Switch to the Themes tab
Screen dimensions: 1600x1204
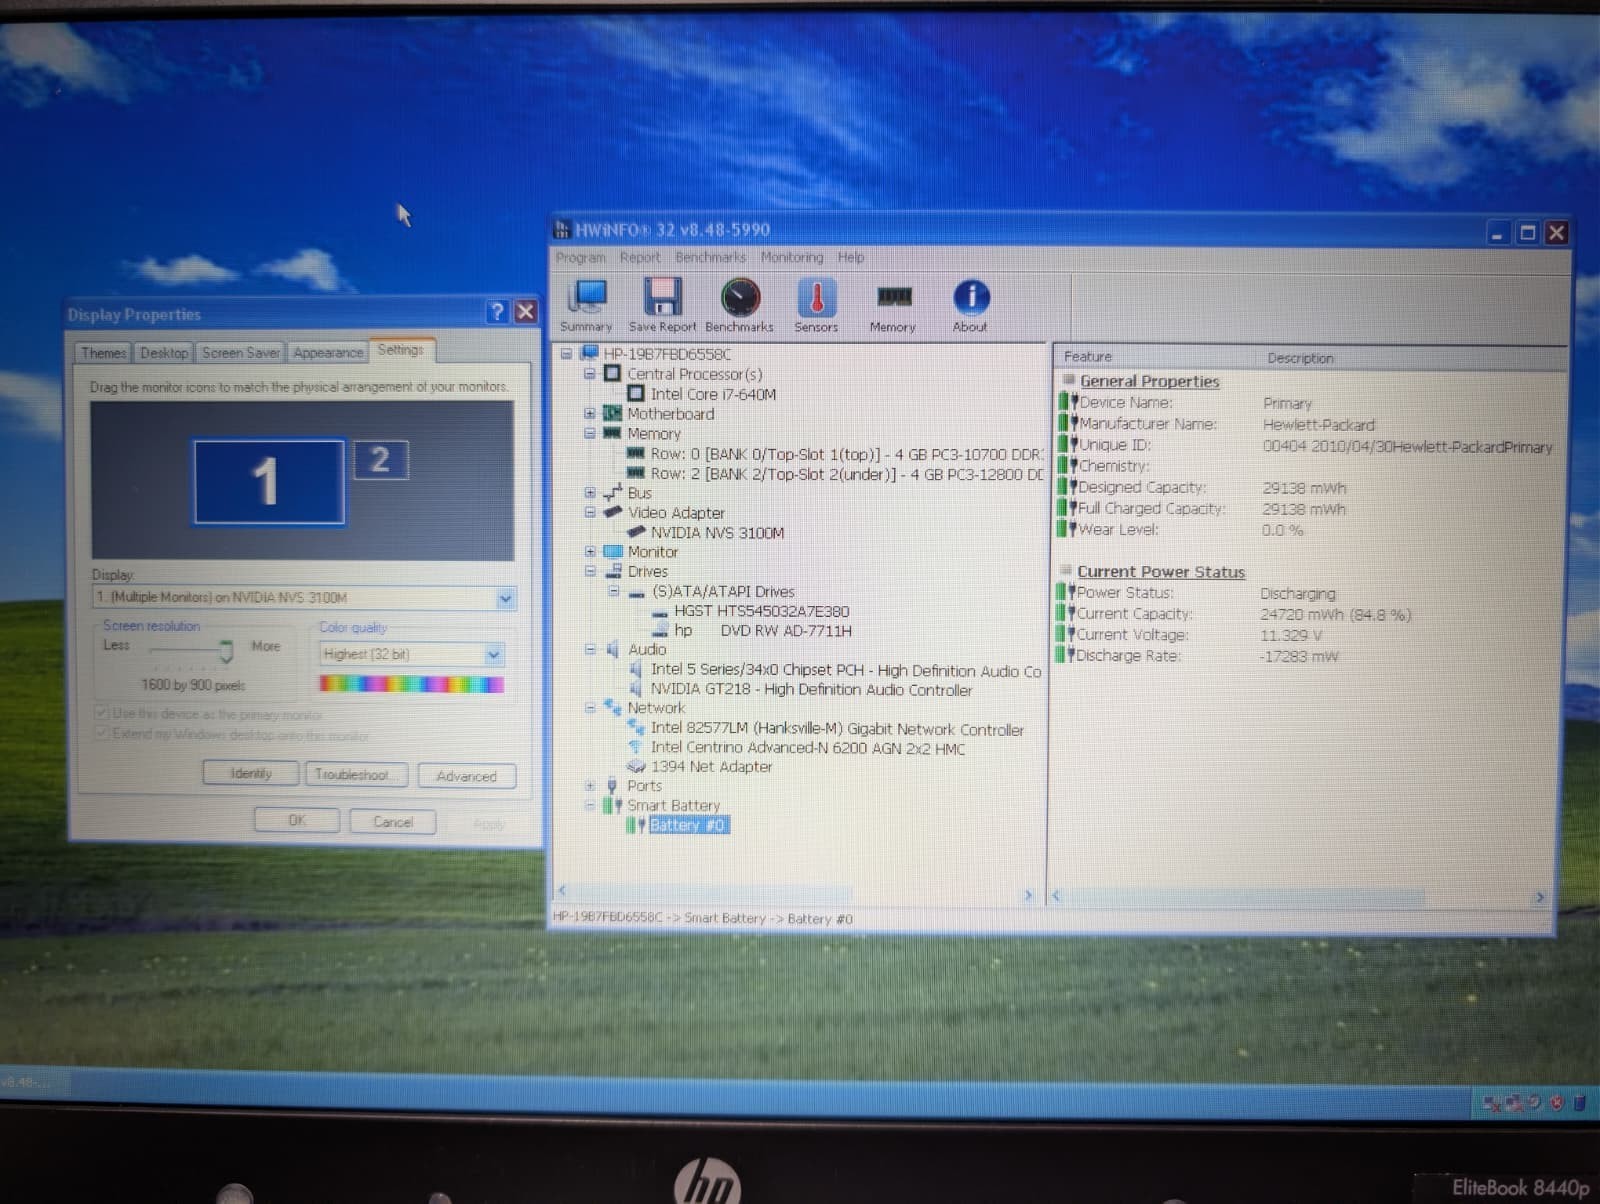click(104, 353)
